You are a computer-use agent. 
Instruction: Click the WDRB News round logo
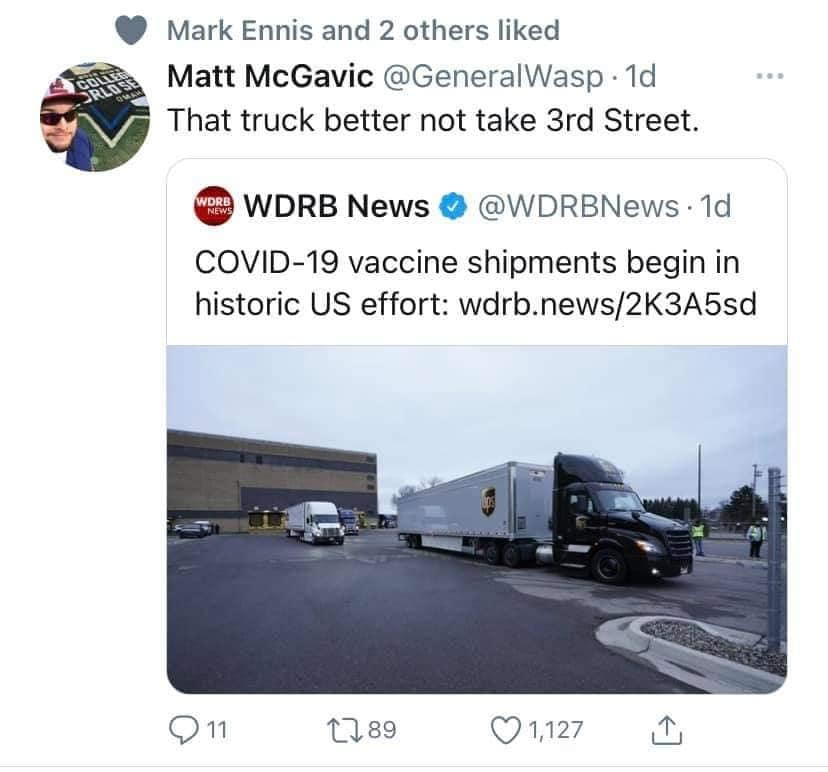pyautogui.click(x=213, y=205)
